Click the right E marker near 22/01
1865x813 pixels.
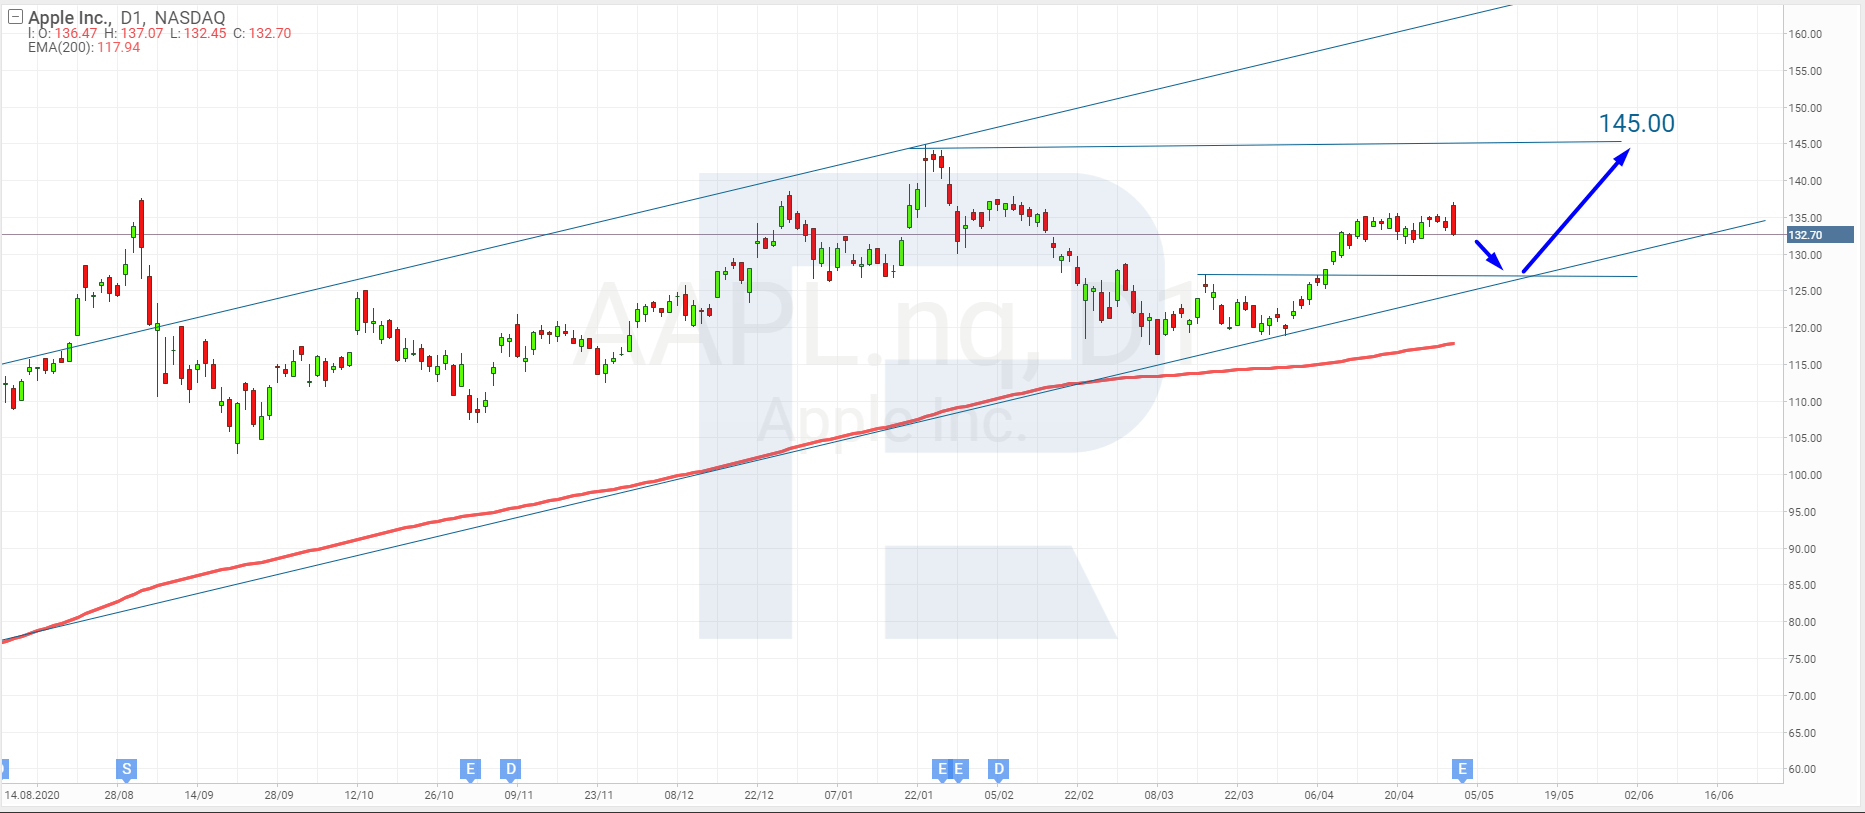pos(959,769)
